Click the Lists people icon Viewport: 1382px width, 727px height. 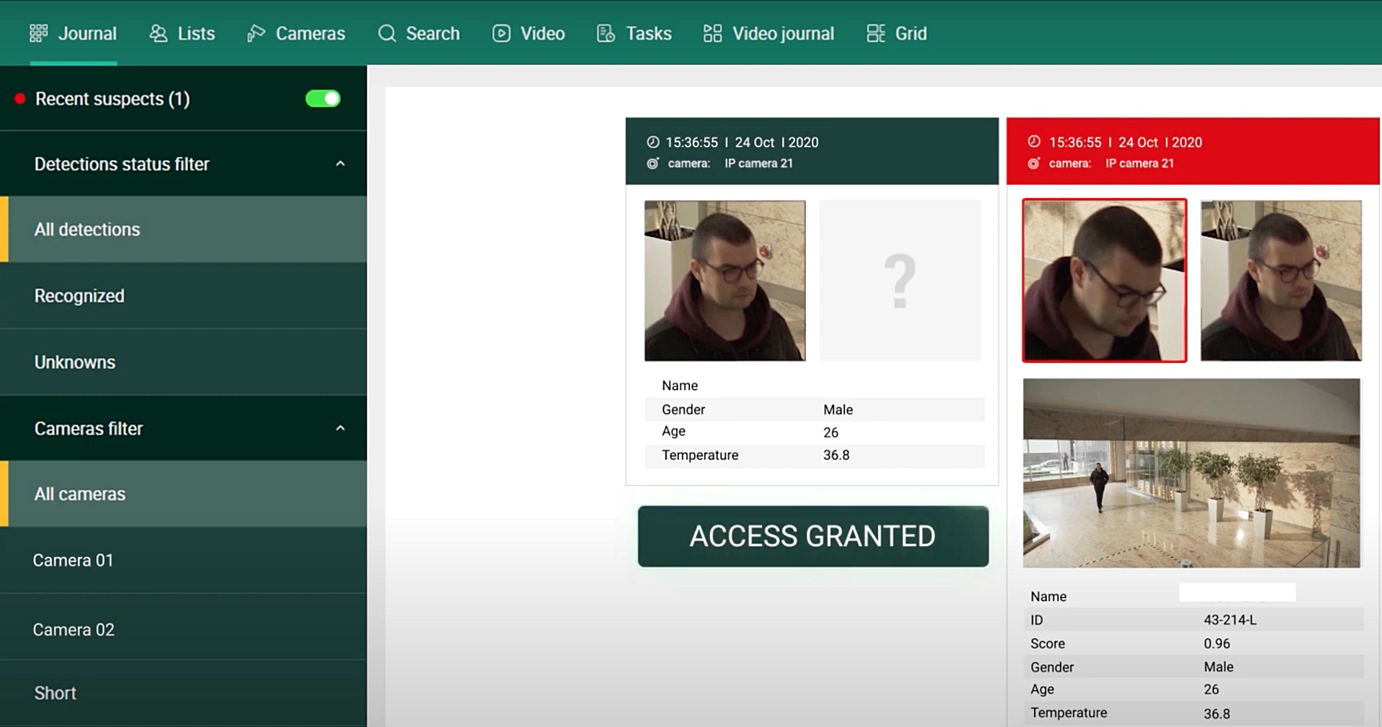(x=158, y=33)
